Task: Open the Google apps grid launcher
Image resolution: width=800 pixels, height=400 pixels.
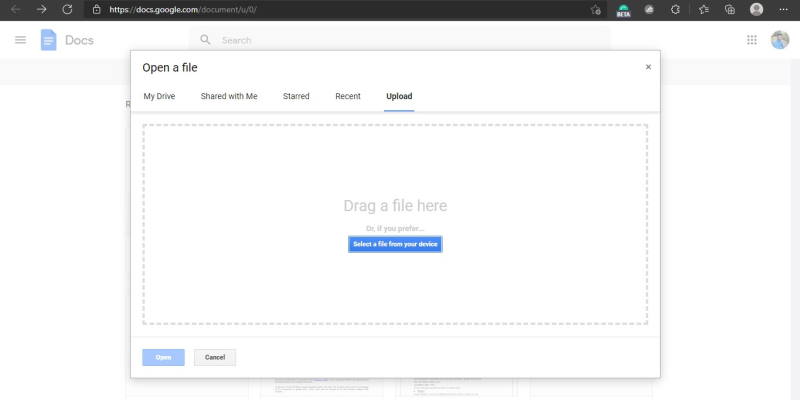Action: point(752,40)
